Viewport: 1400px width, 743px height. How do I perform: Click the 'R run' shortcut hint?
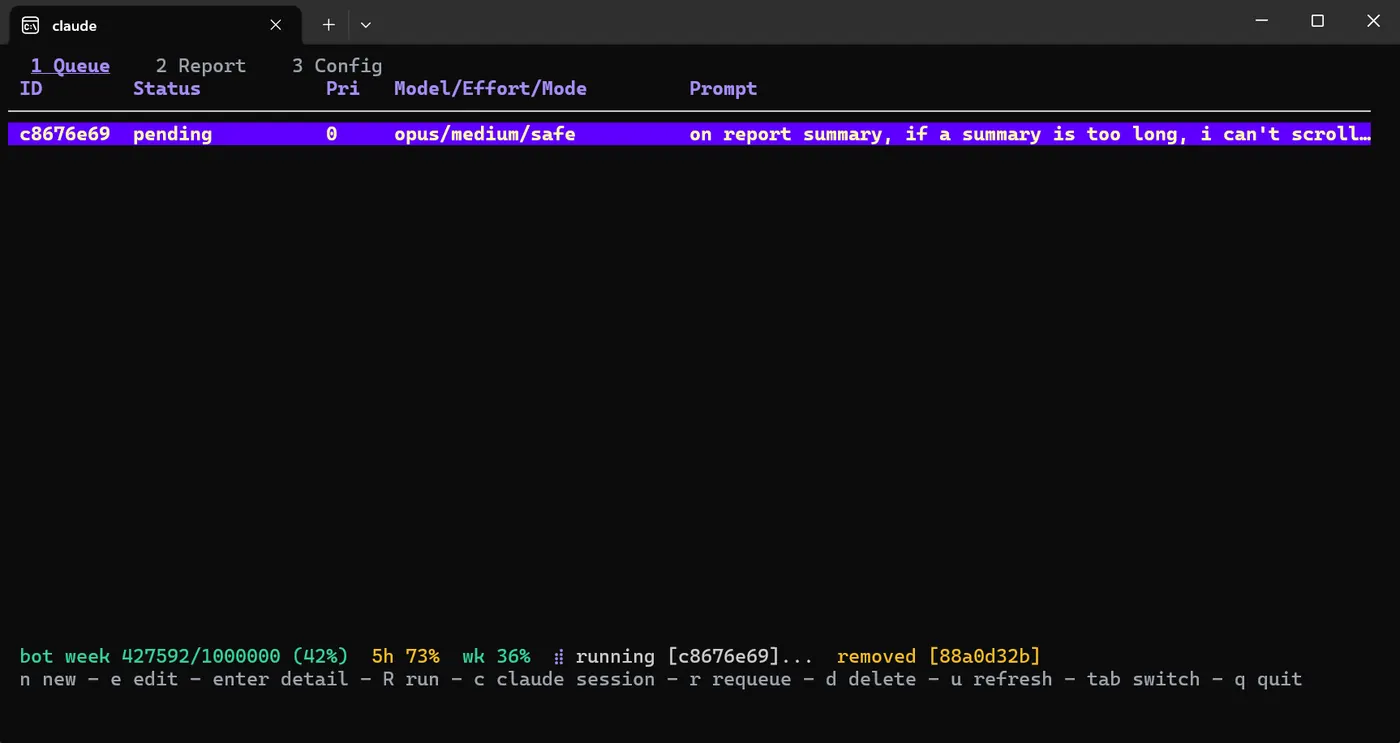pos(411,679)
